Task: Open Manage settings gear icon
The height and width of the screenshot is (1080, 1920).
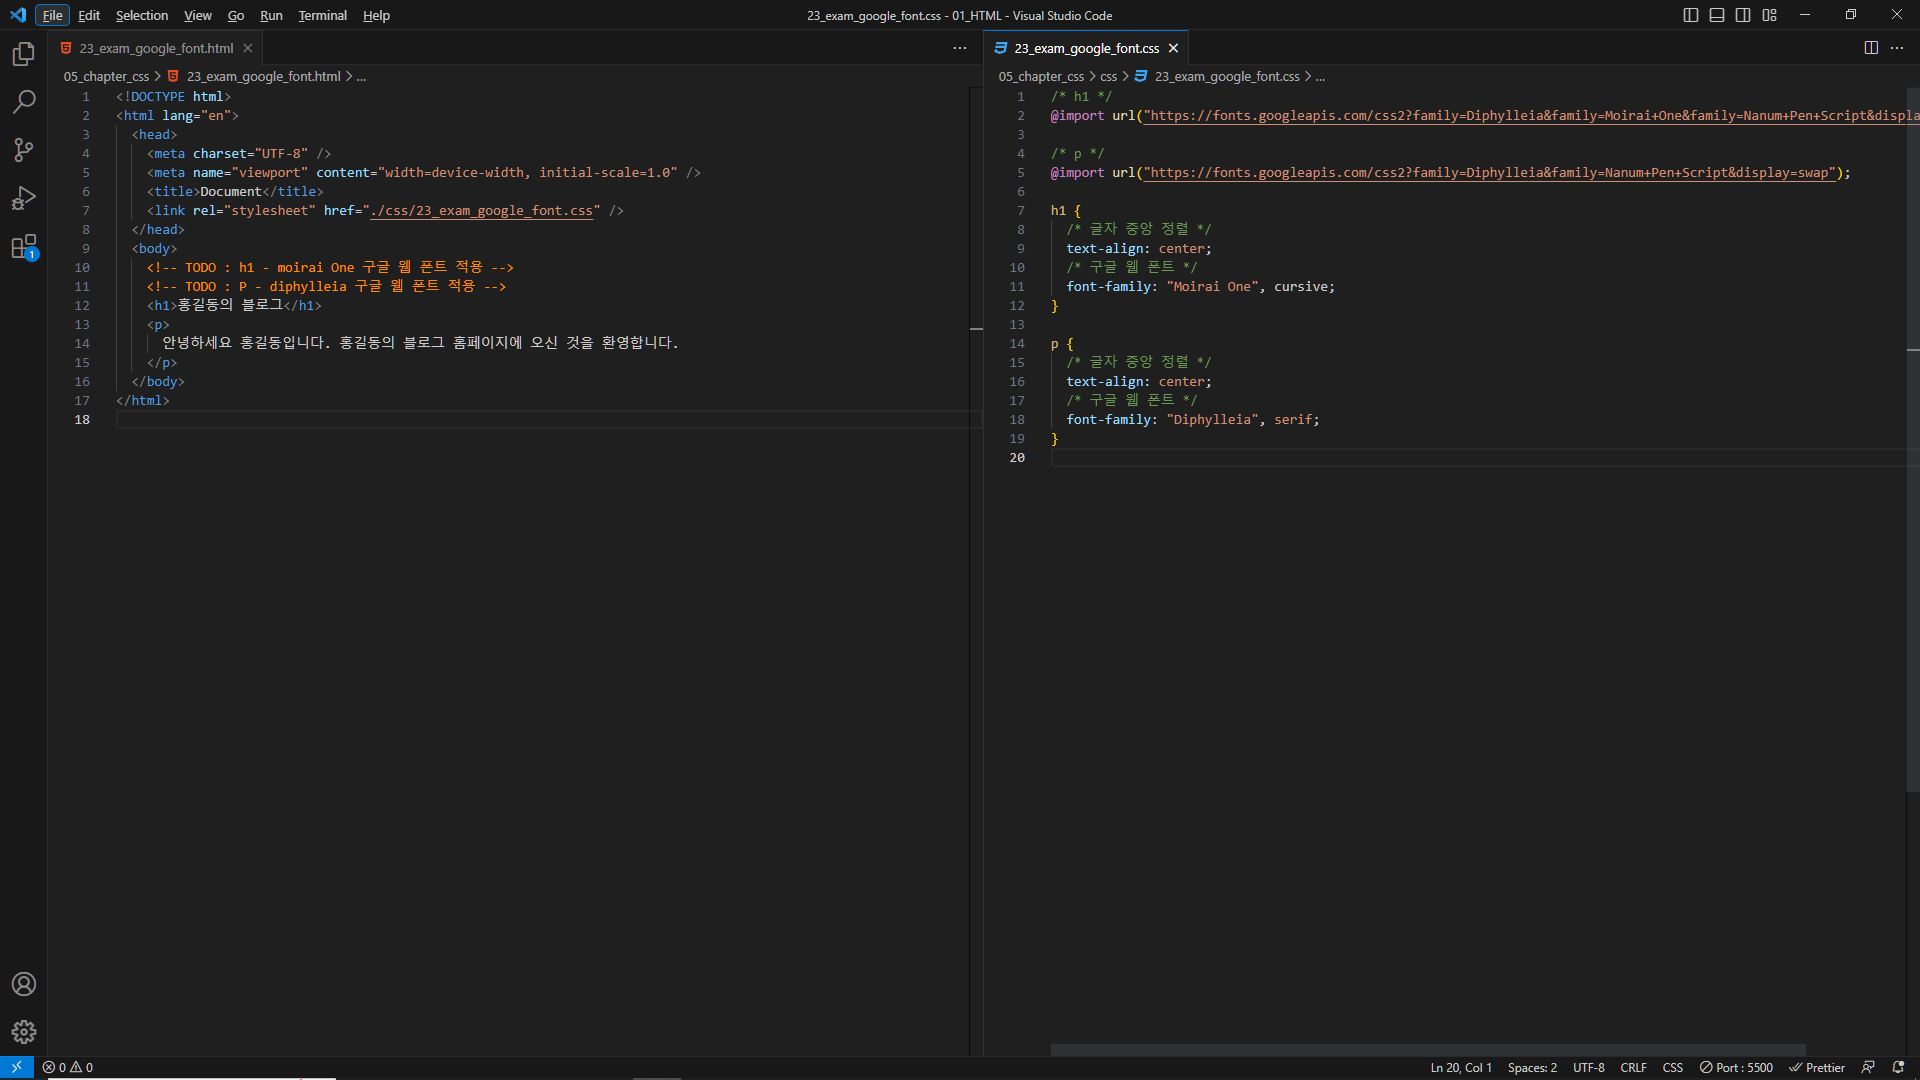Action: (24, 1032)
